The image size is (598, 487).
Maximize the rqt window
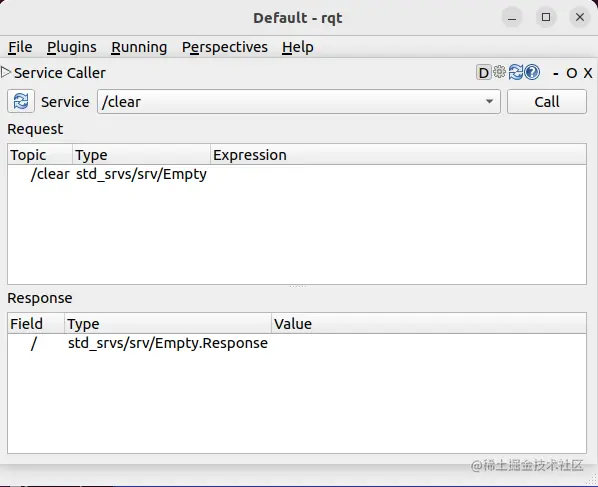tap(546, 18)
